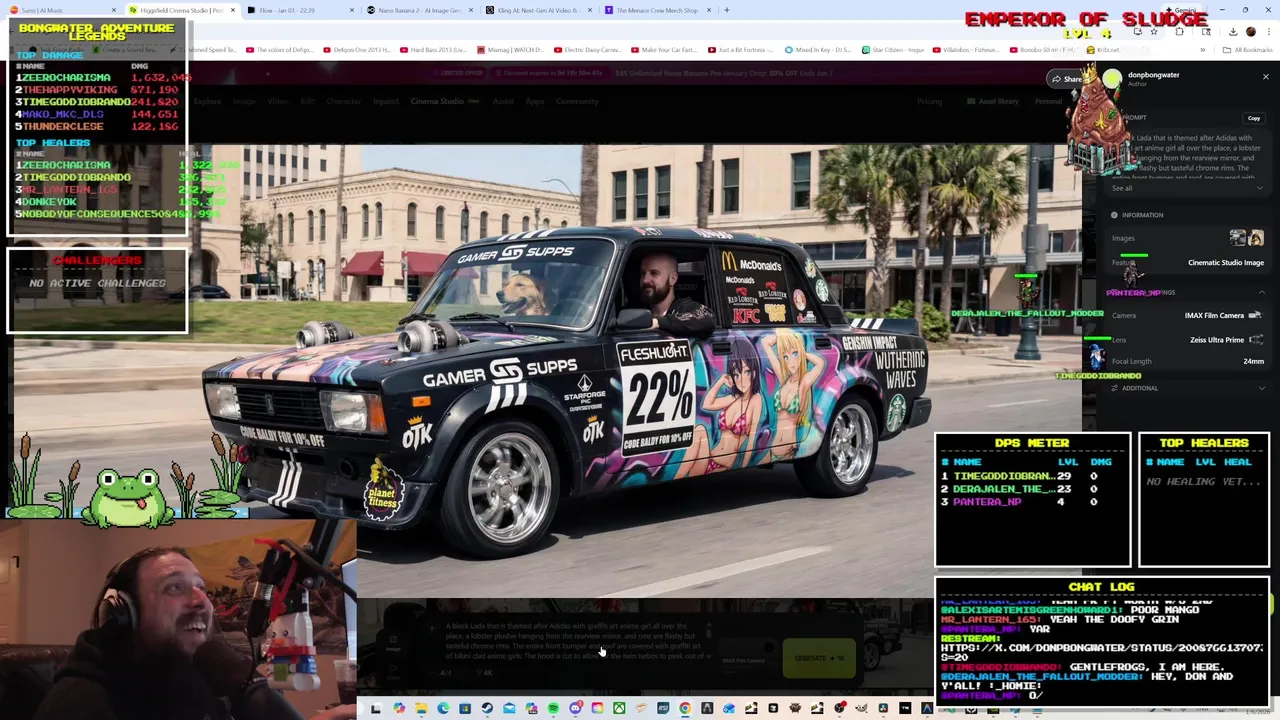The image size is (1280, 720).
Task: Open Task View on the taskbar
Action: pyautogui.click(x=376, y=709)
